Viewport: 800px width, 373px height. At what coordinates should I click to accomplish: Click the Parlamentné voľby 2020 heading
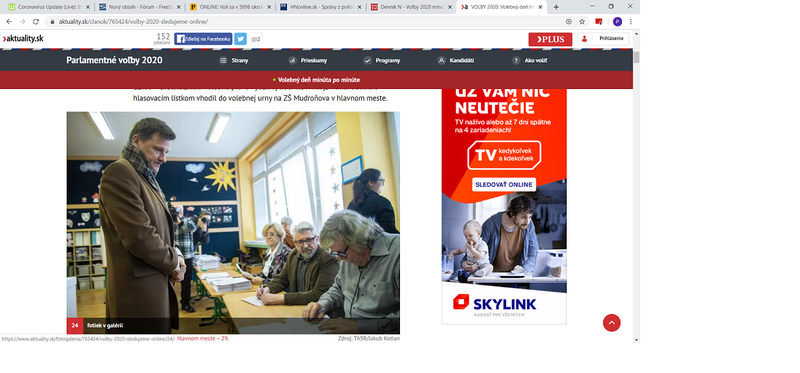click(x=114, y=60)
